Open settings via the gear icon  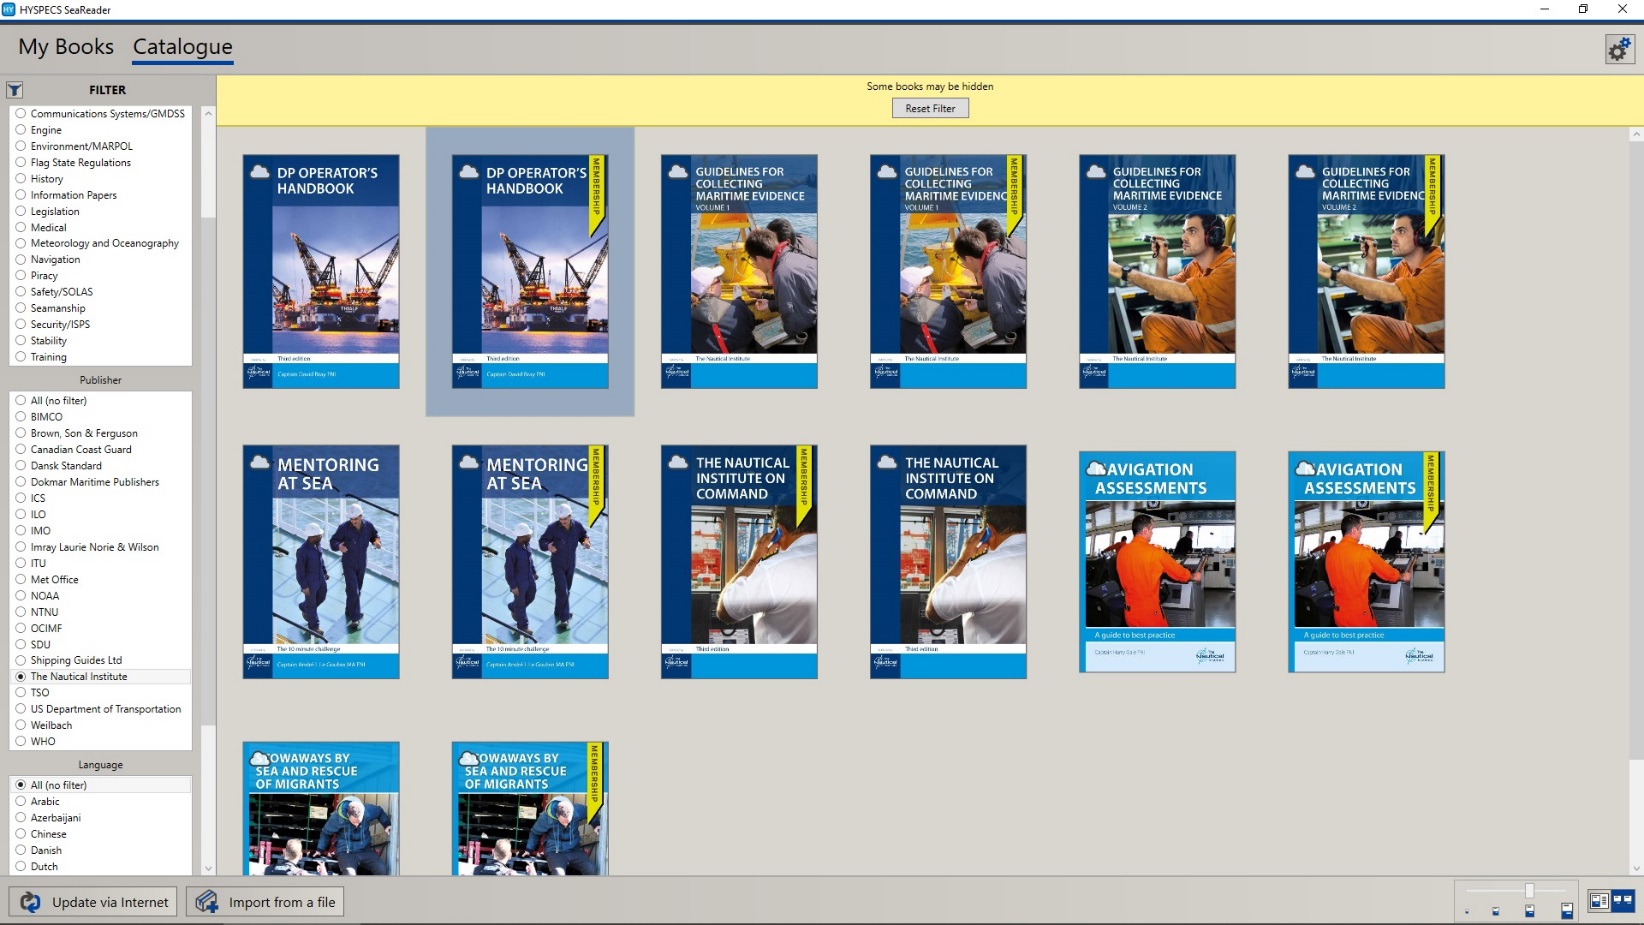pos(1619,48)
